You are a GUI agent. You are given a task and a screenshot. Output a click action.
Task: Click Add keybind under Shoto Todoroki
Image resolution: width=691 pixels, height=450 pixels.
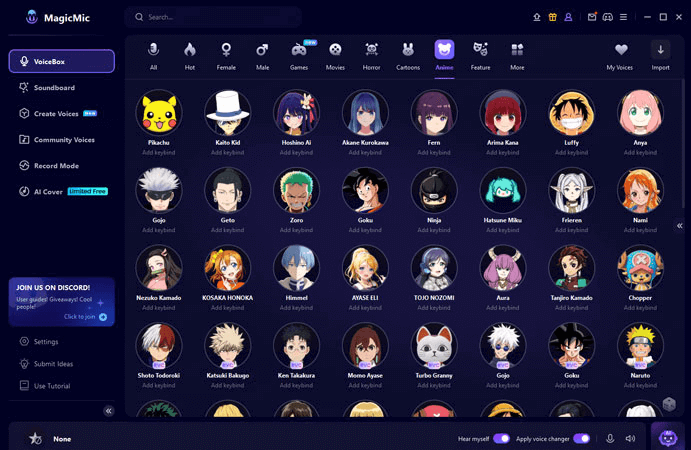pyautogui.click(x=159, y=385)
